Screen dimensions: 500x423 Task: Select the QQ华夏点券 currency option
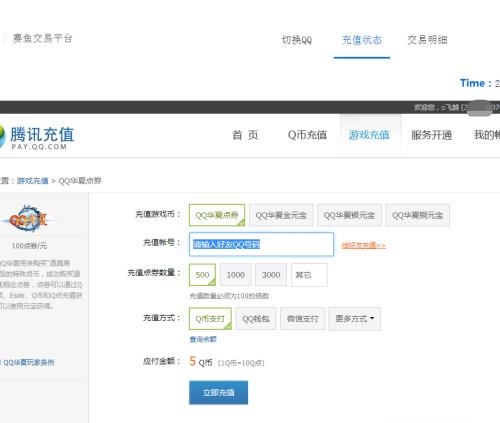click(217, 215)
